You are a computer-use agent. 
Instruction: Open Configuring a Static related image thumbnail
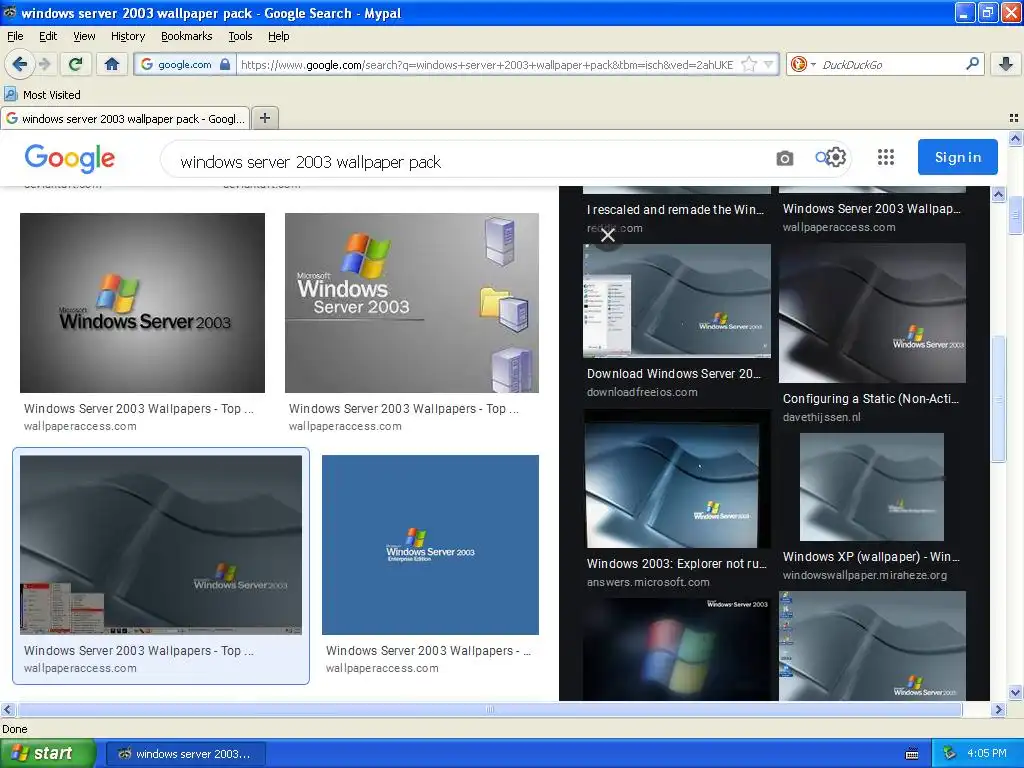[872, 313]
